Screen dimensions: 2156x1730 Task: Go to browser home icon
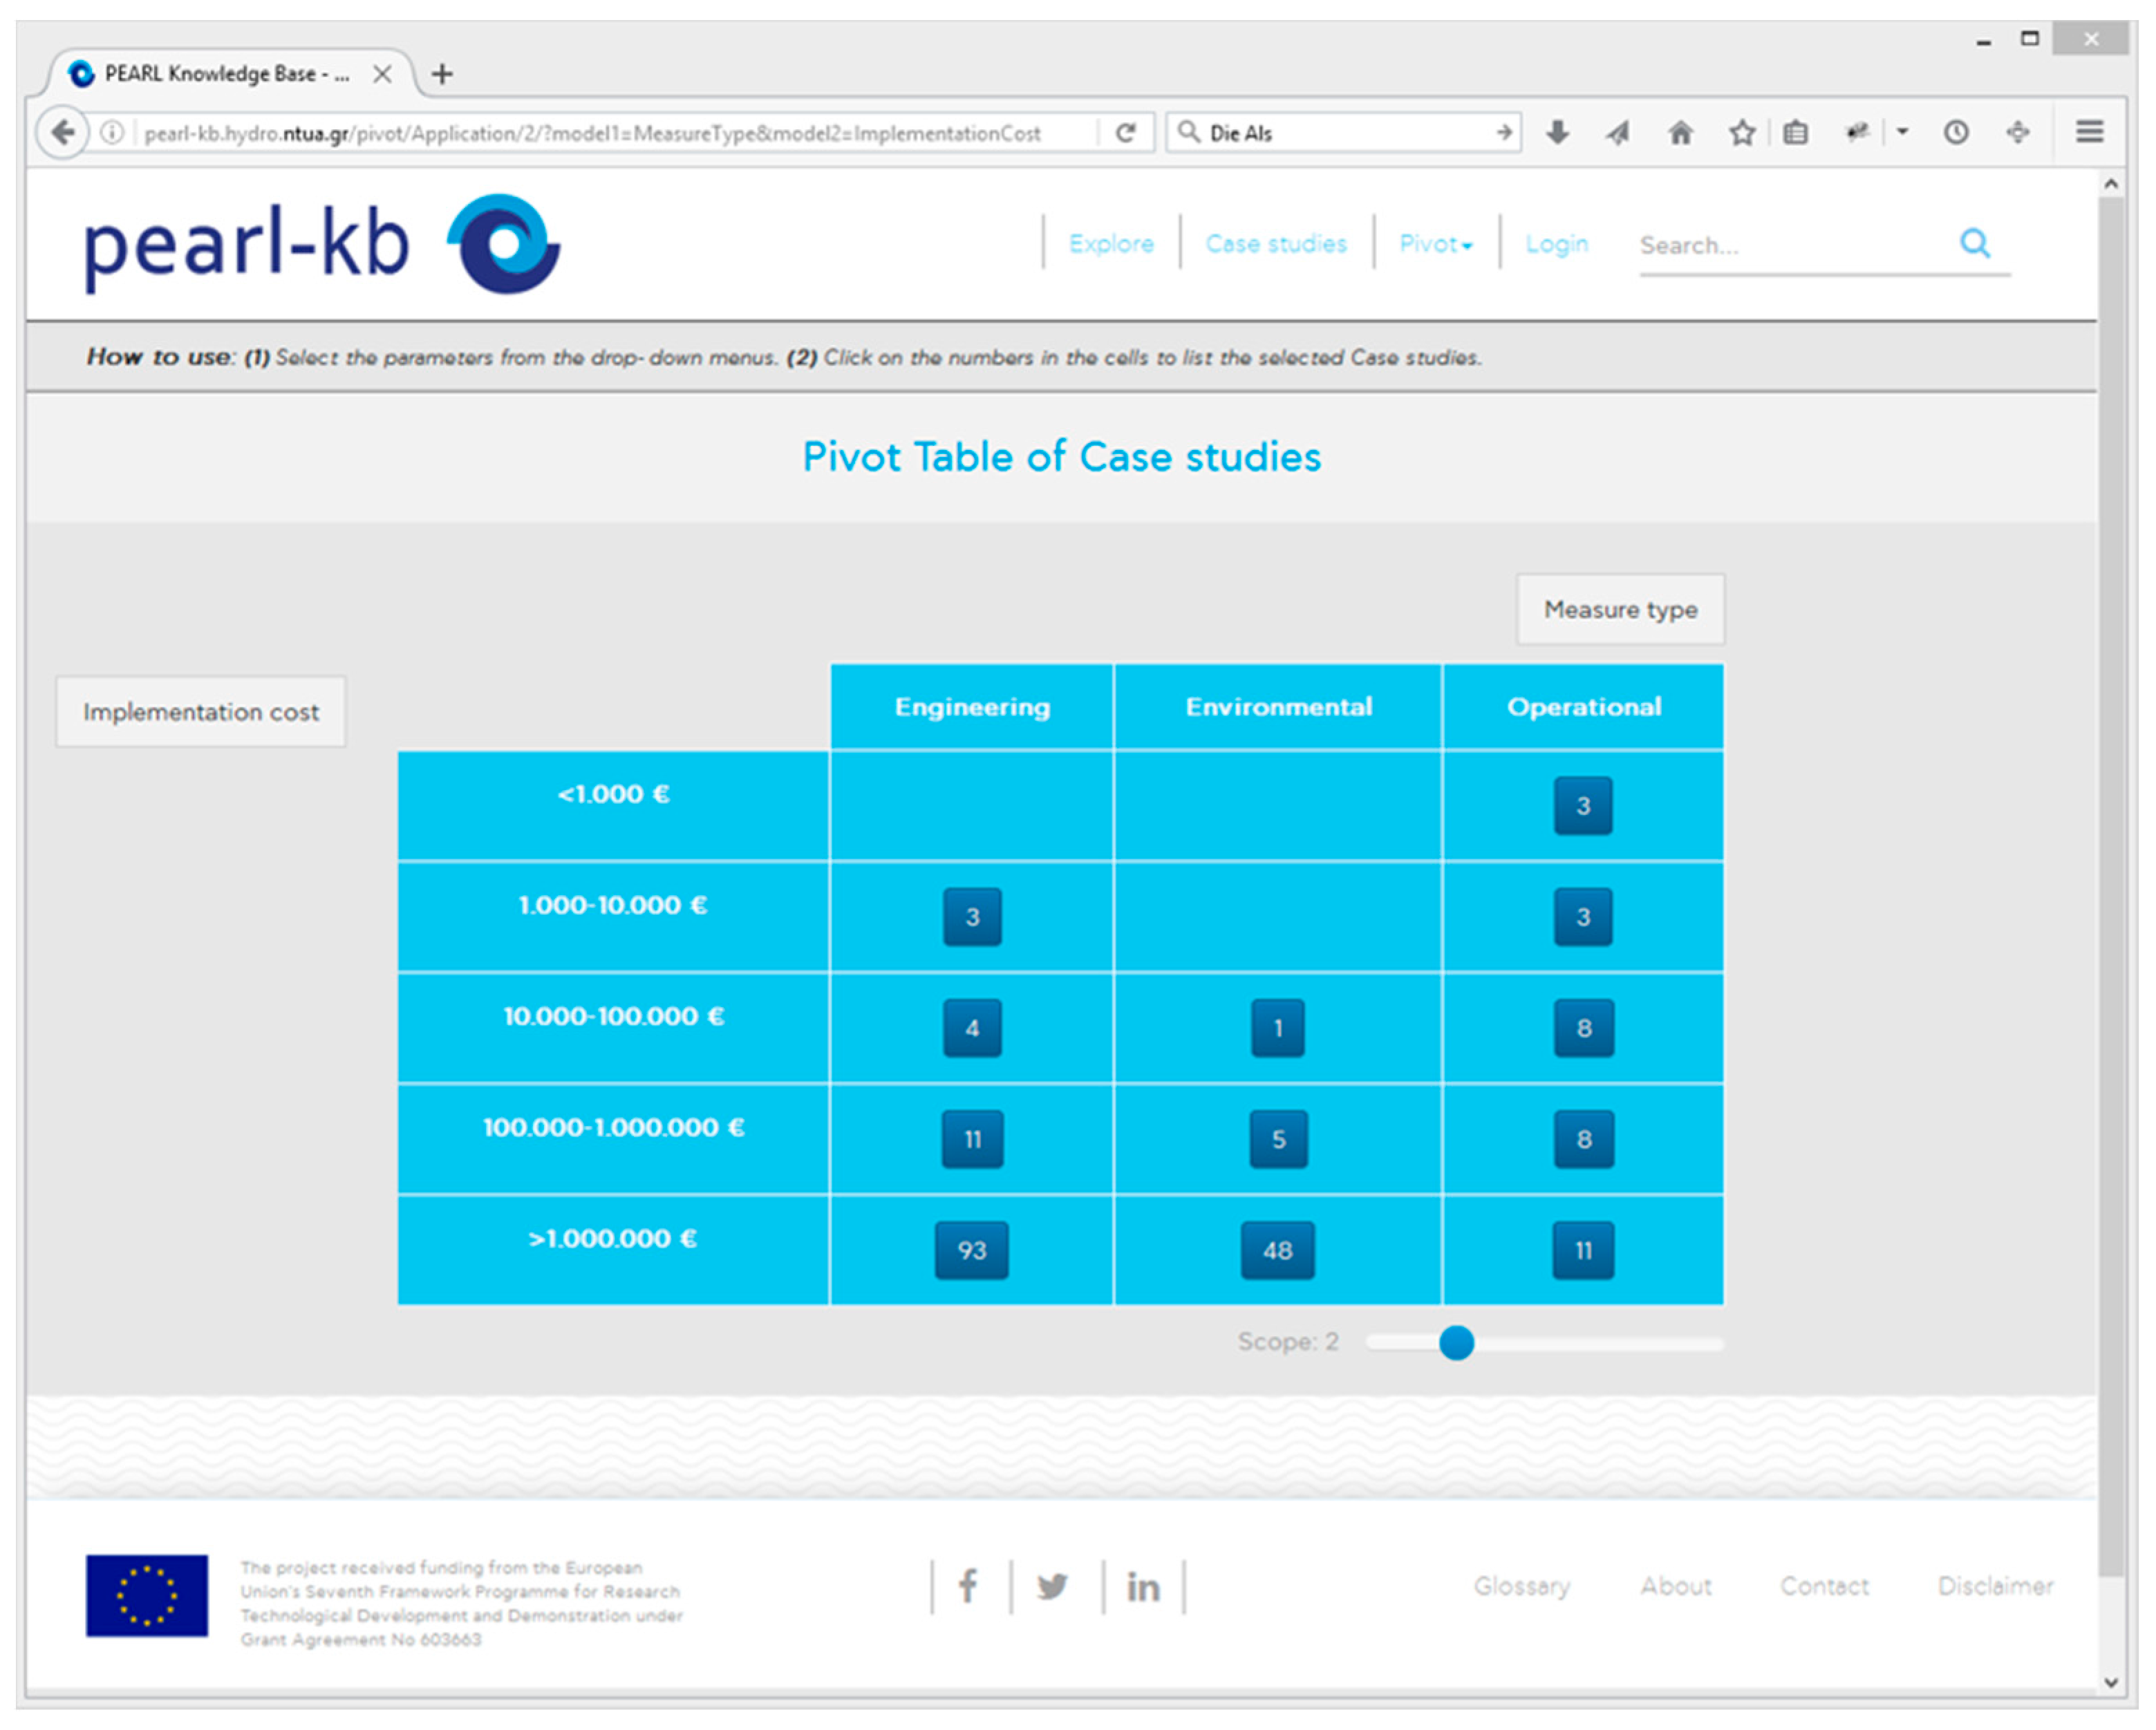(x=1681, y=132)
